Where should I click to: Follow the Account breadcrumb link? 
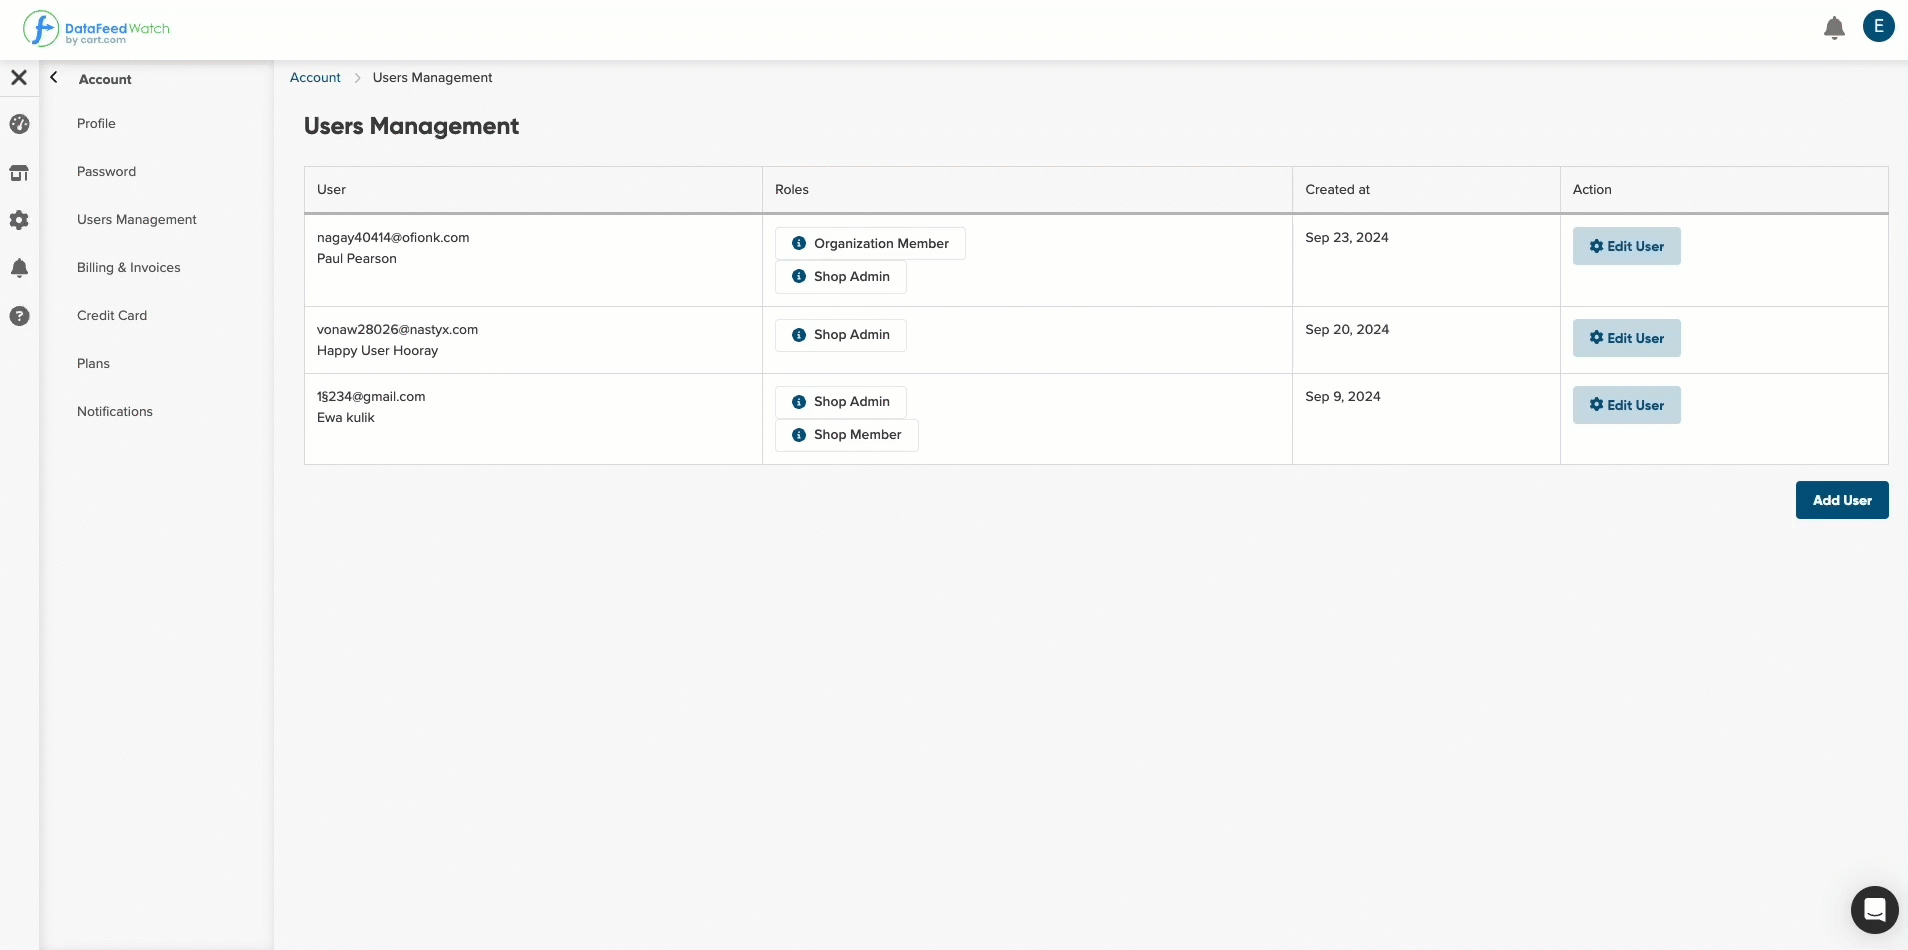315,77
